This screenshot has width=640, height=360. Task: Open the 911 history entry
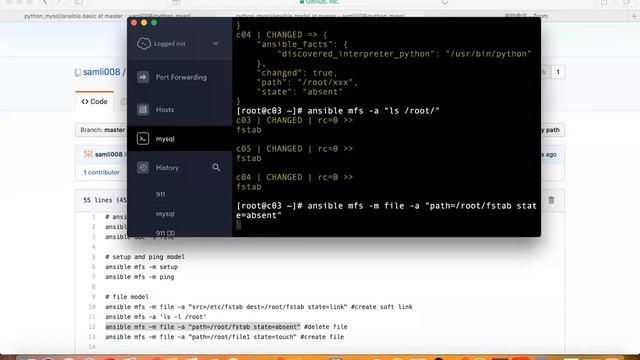(160, 194)
